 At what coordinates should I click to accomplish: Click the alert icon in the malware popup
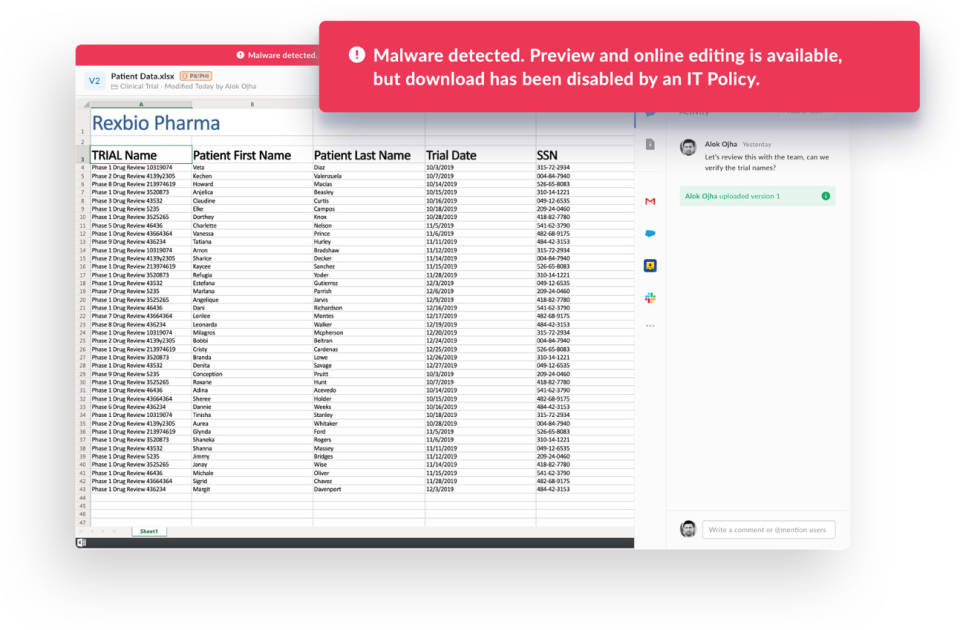(357, 54)
